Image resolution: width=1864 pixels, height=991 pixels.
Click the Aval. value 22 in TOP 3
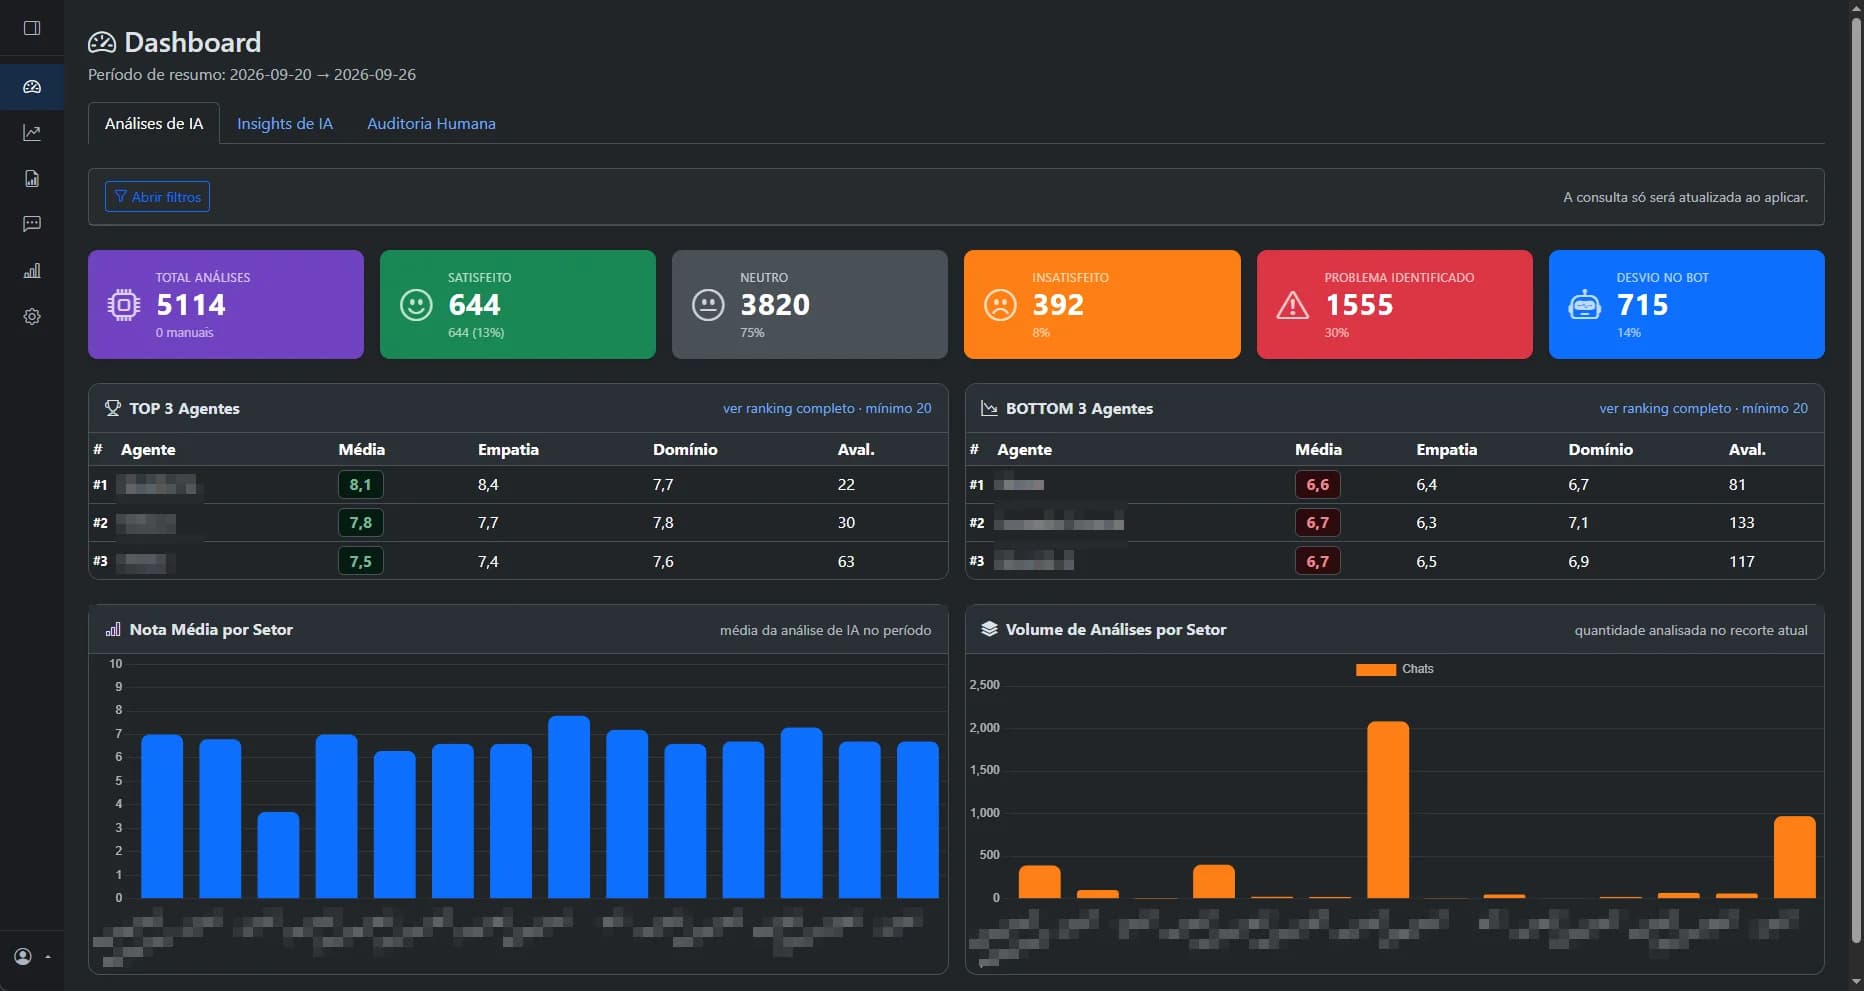[x=846, y=484]
